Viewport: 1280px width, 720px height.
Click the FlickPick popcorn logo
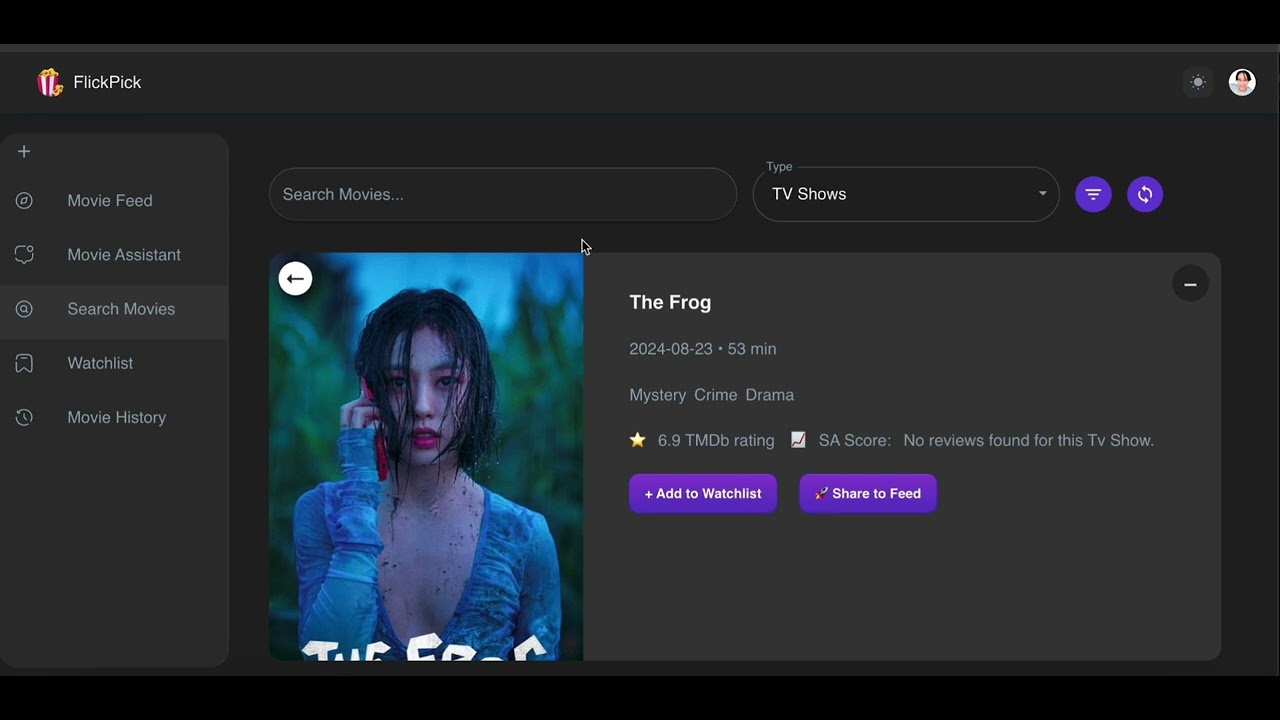(49, 82)
